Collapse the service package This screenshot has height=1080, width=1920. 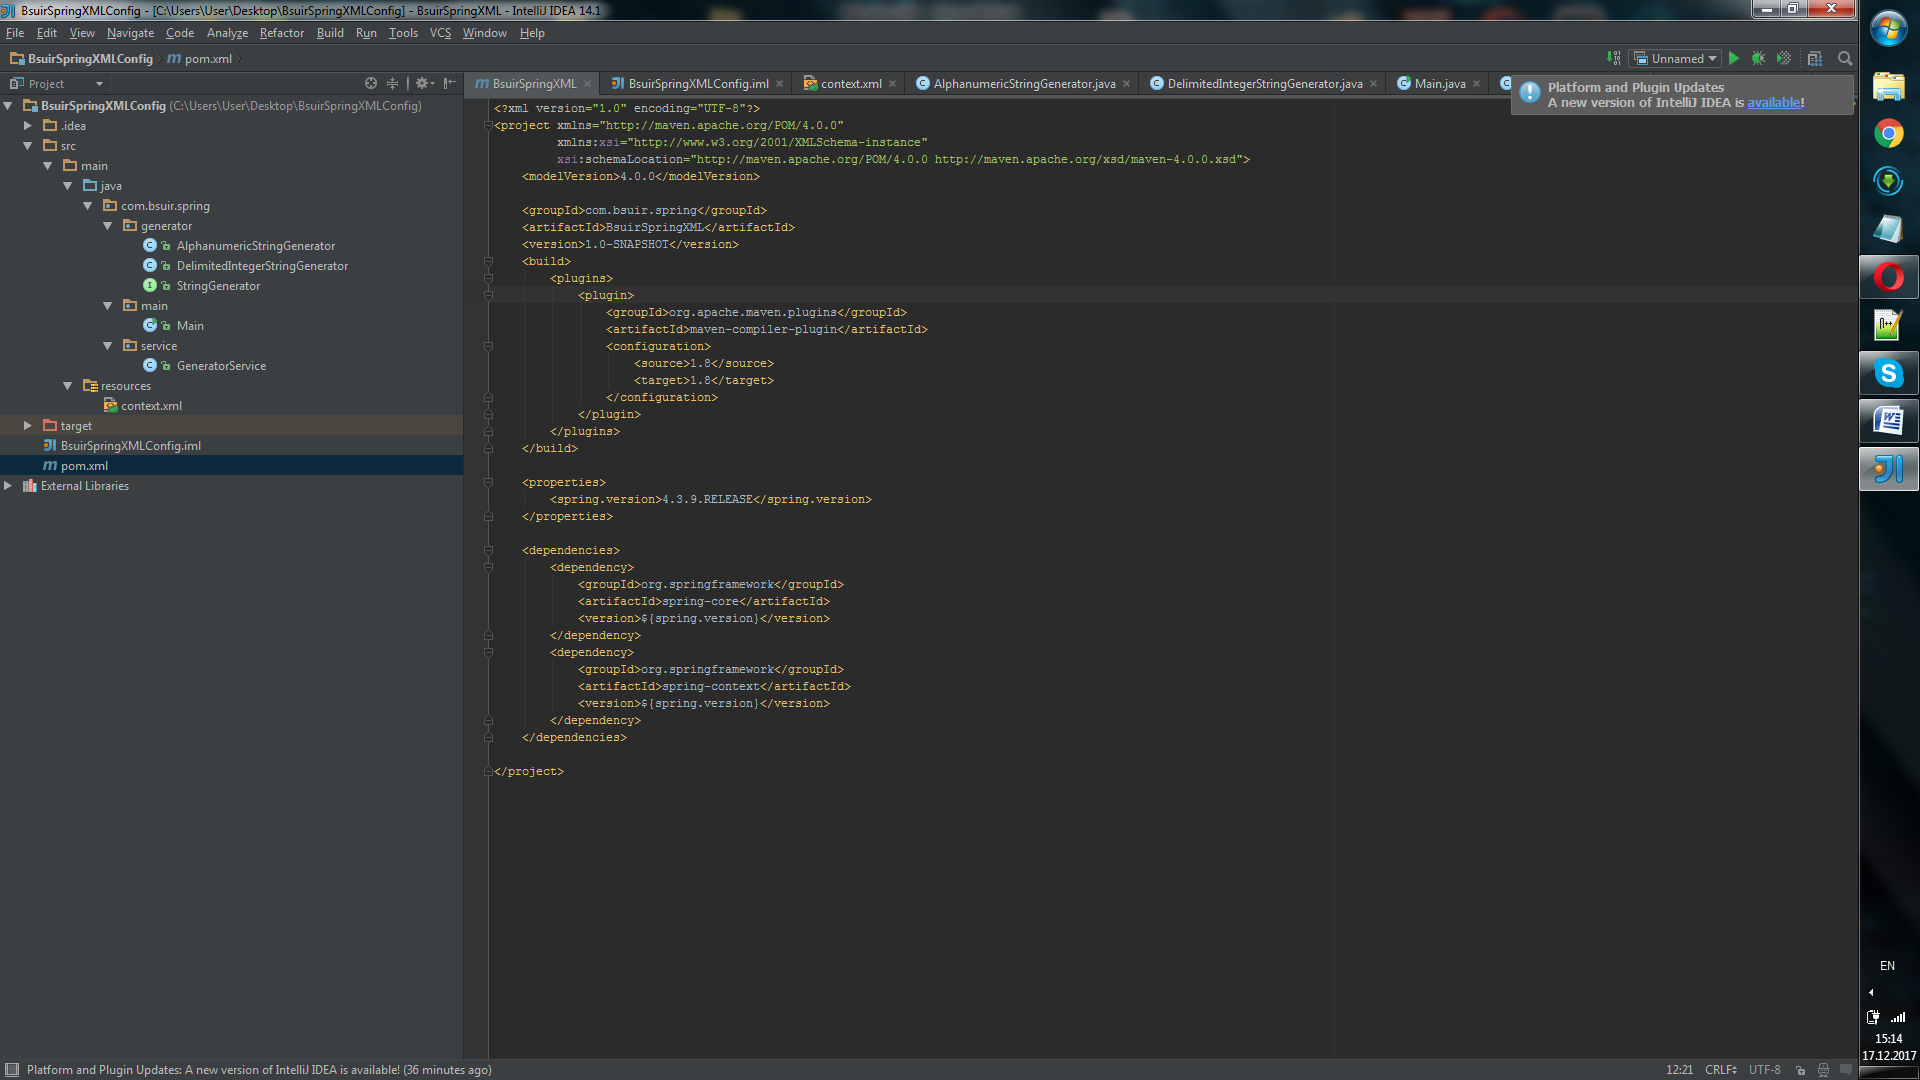[108, 346]
